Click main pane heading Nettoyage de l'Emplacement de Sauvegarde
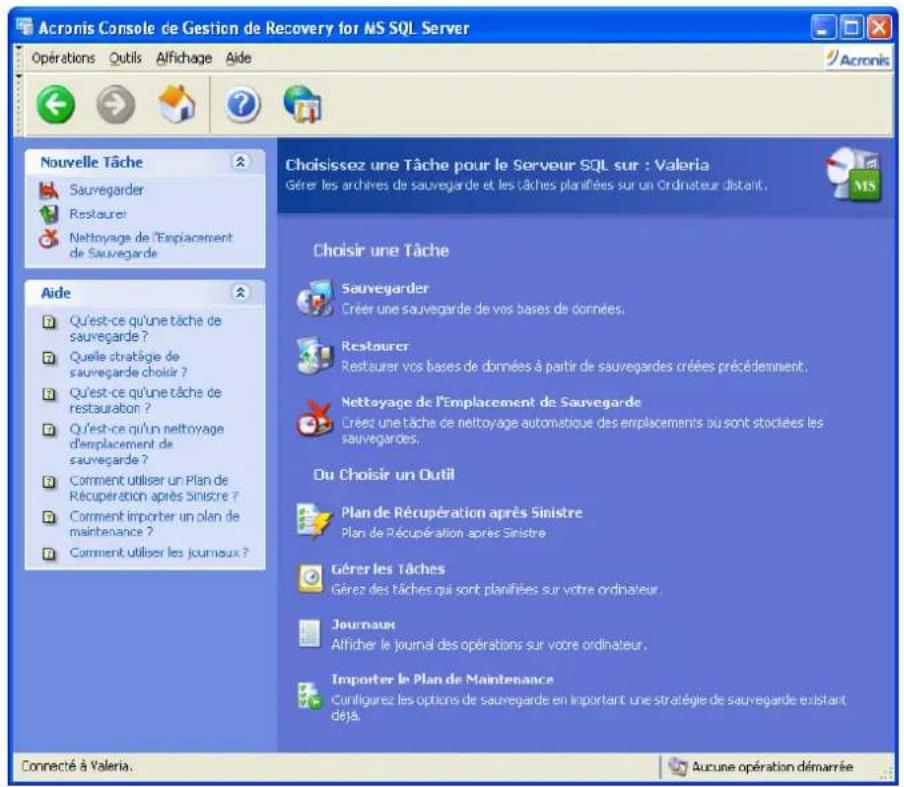 (x=491, y=402)
